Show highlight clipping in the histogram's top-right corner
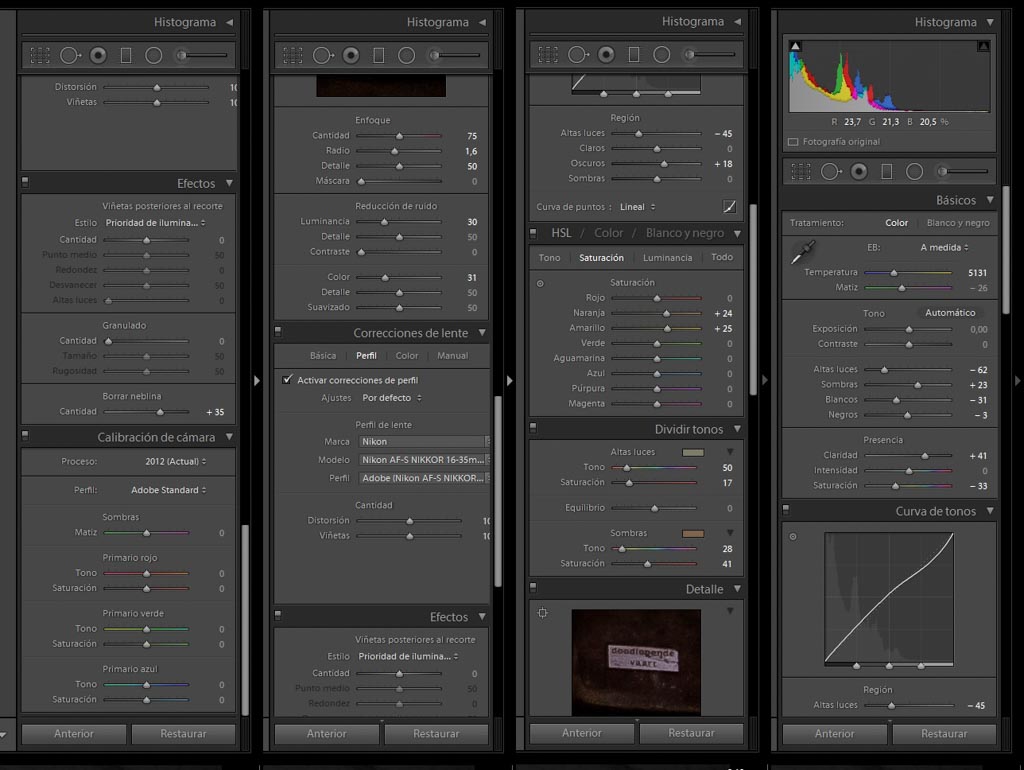1024x770 pixels. coord(983,46)
